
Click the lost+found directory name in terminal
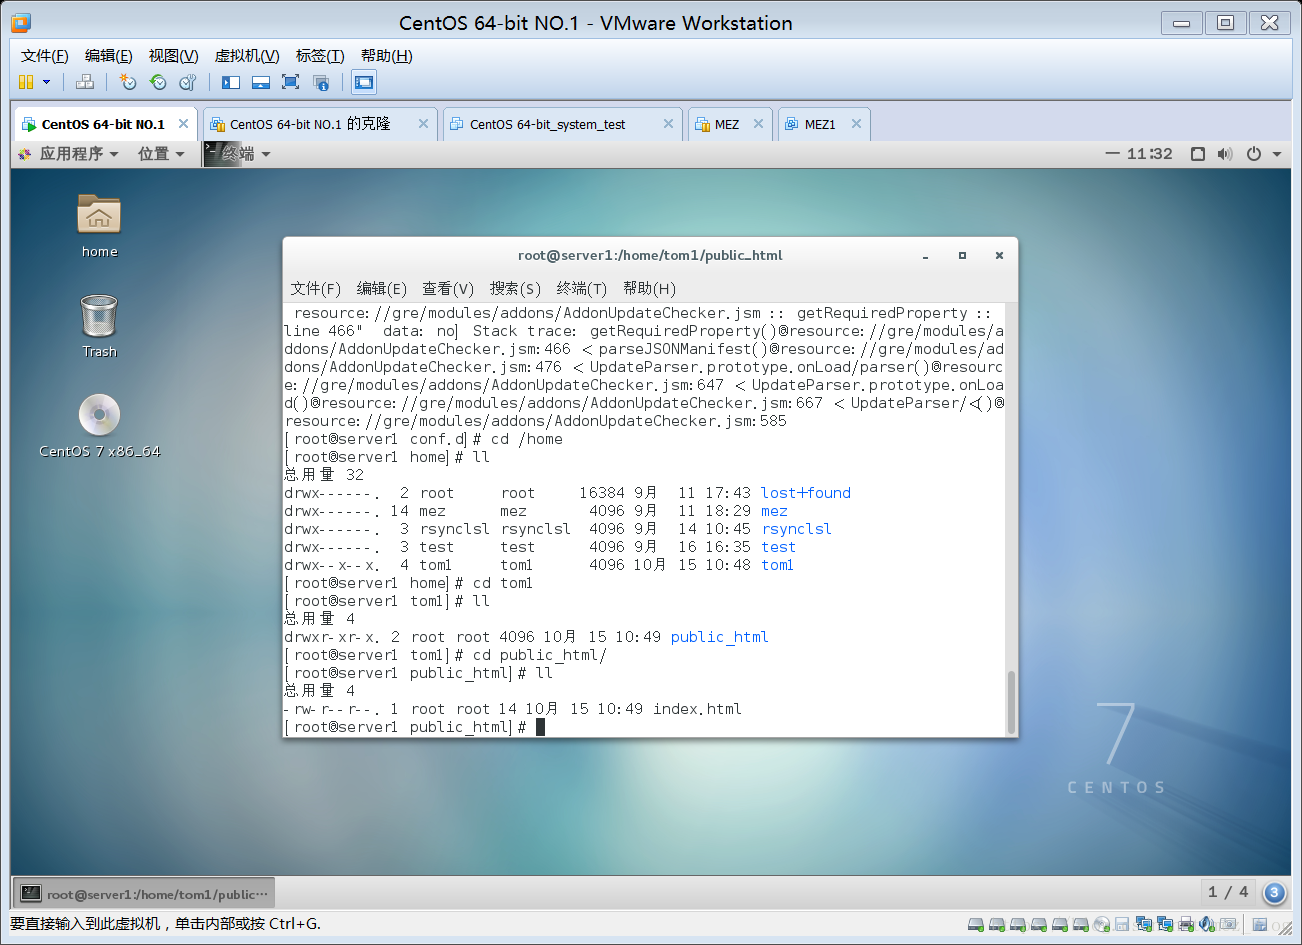(x=806, y=493)
